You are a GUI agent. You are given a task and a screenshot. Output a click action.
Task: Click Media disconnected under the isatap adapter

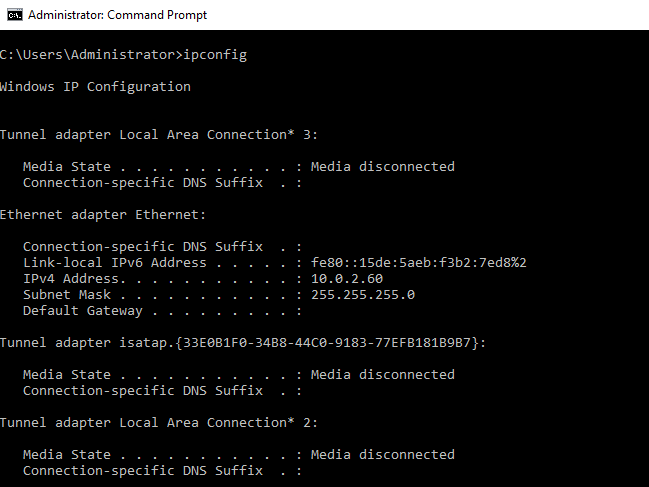pyautogui.click(x=383, y=374)
